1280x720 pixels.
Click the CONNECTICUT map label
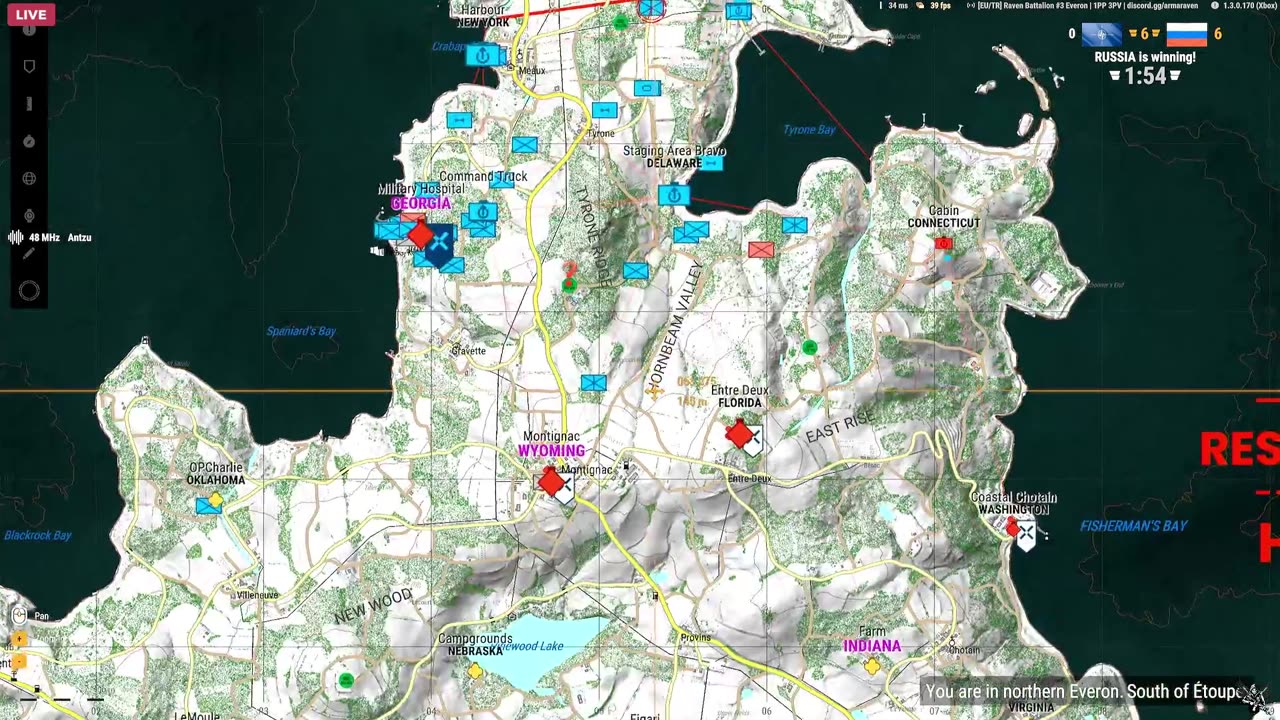tap(944, 223)
